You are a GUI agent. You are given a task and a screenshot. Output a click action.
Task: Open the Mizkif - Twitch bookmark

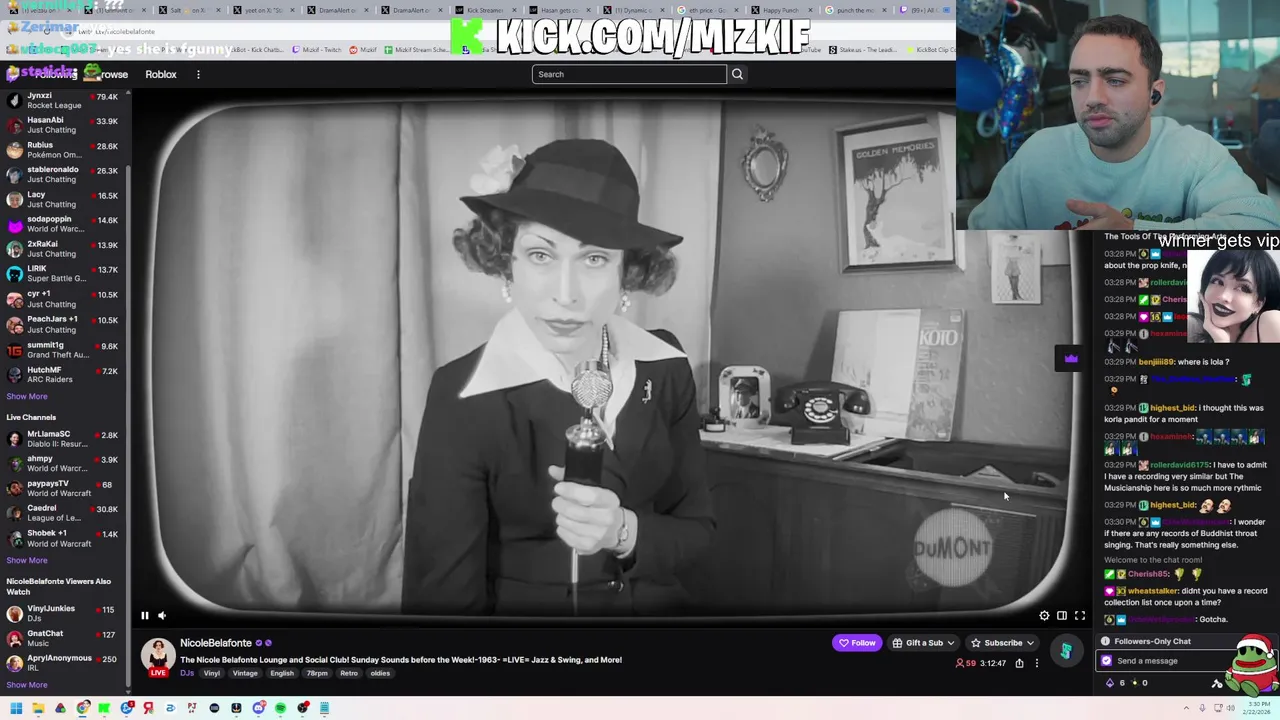(318, 50)
